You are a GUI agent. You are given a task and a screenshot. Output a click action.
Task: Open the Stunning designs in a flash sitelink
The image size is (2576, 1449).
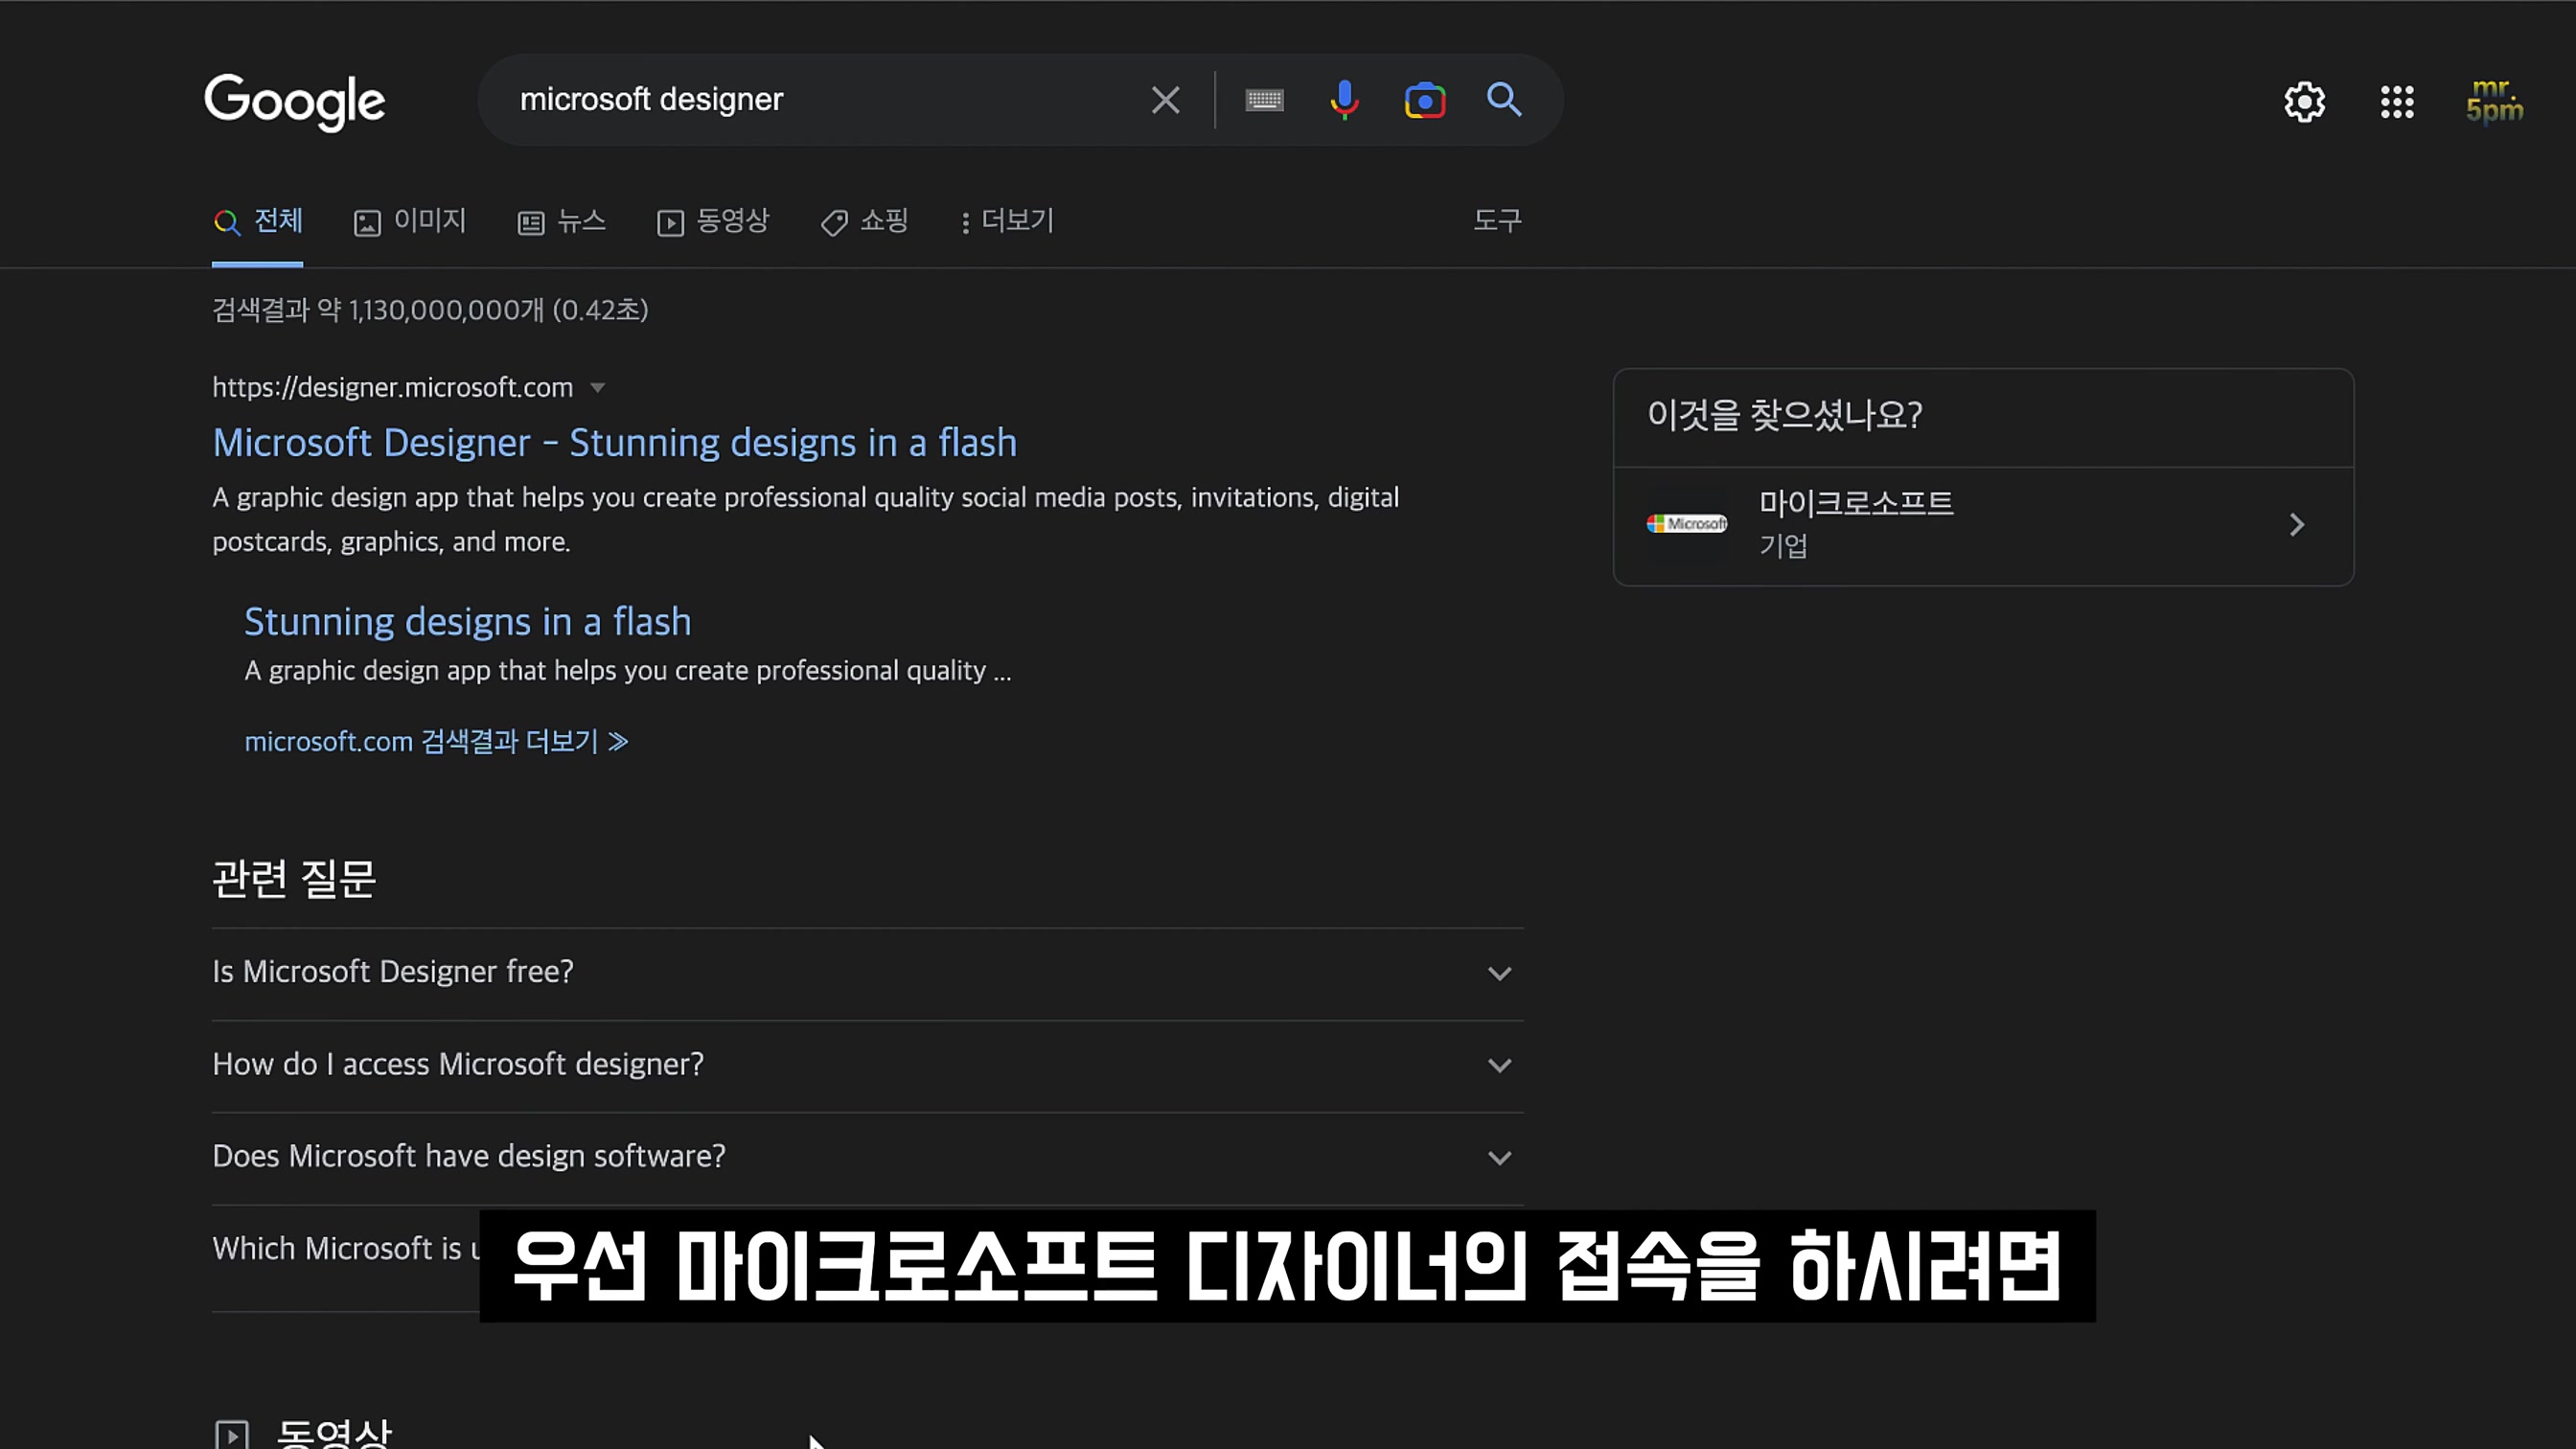coord(468,622)
